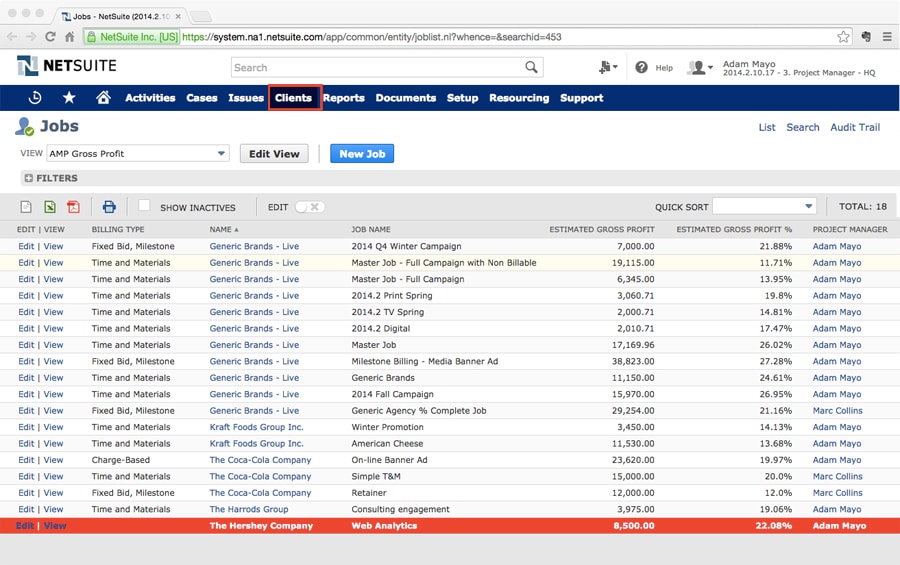Click the browser address bar URL
Screen dimensions: 900x565
click(x=371, y=37)
